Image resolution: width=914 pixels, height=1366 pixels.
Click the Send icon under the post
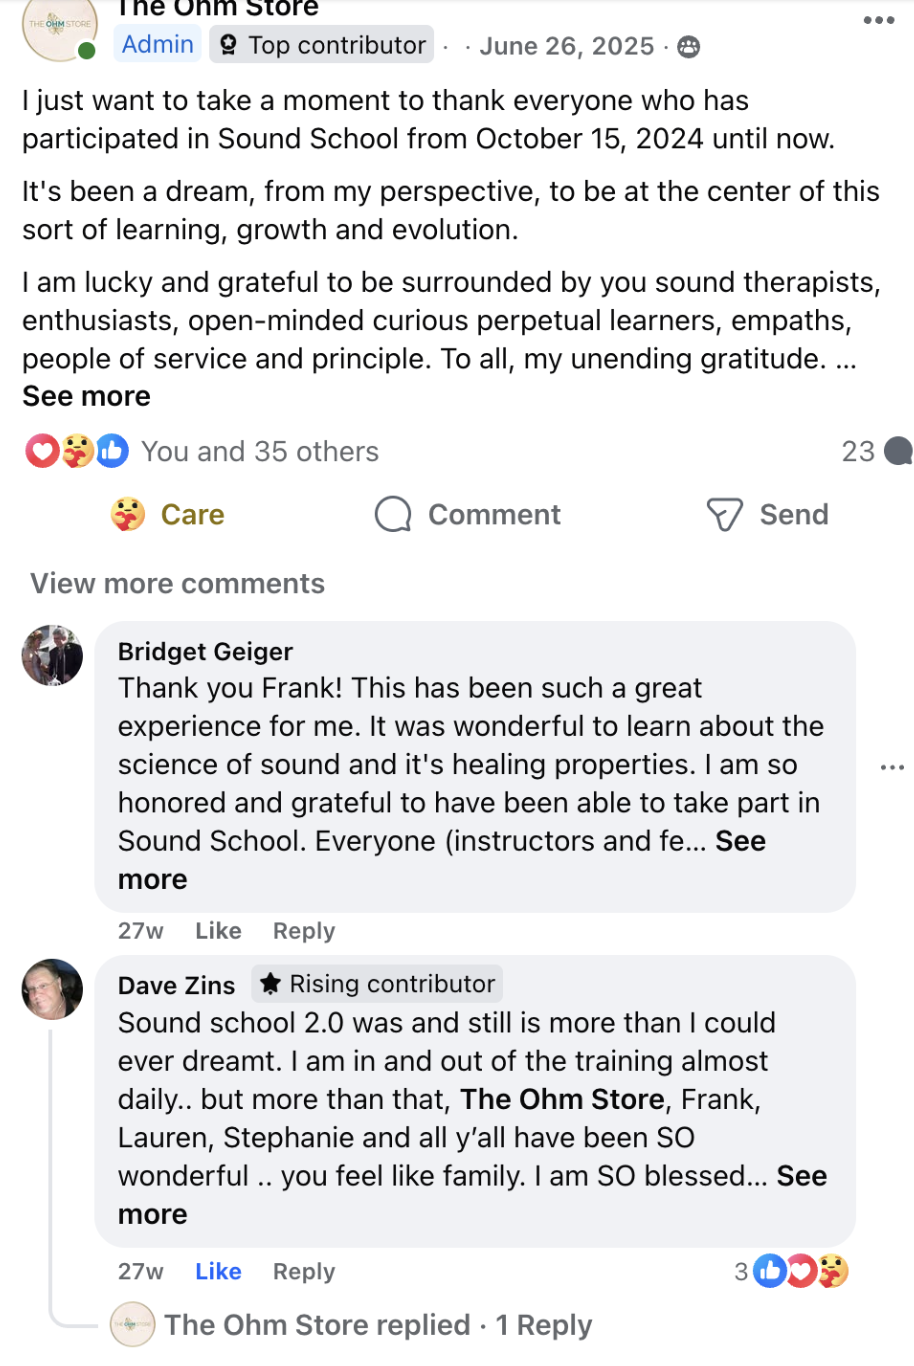click(724, 515)
